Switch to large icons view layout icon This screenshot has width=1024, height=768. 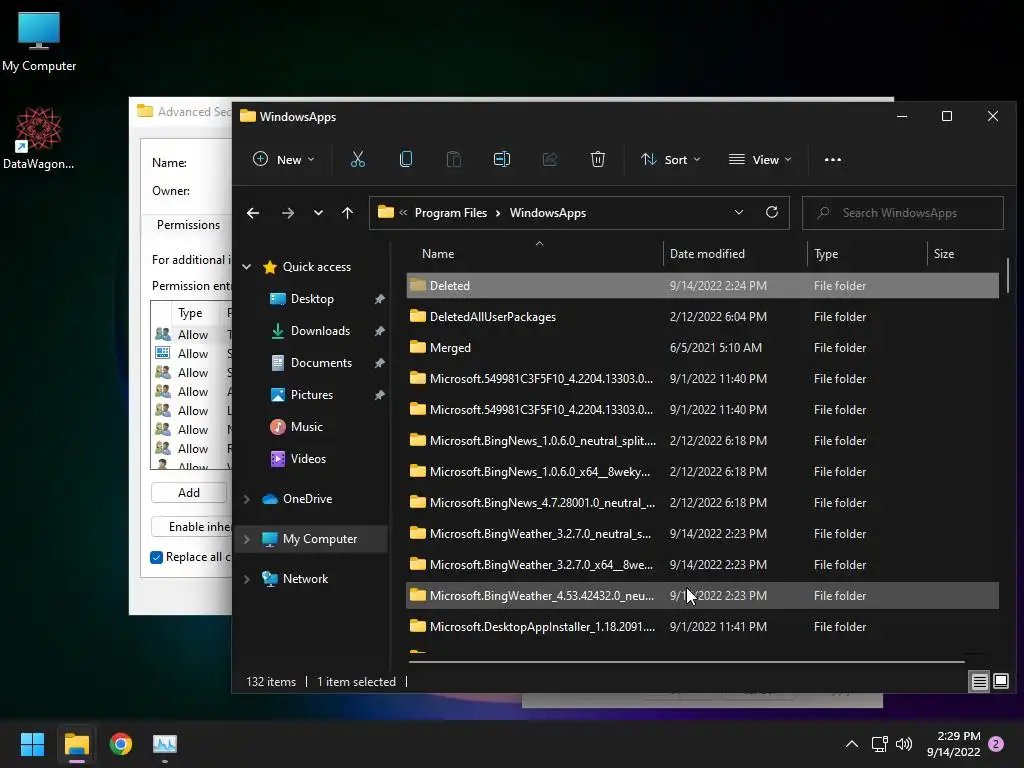[1001, 681]
